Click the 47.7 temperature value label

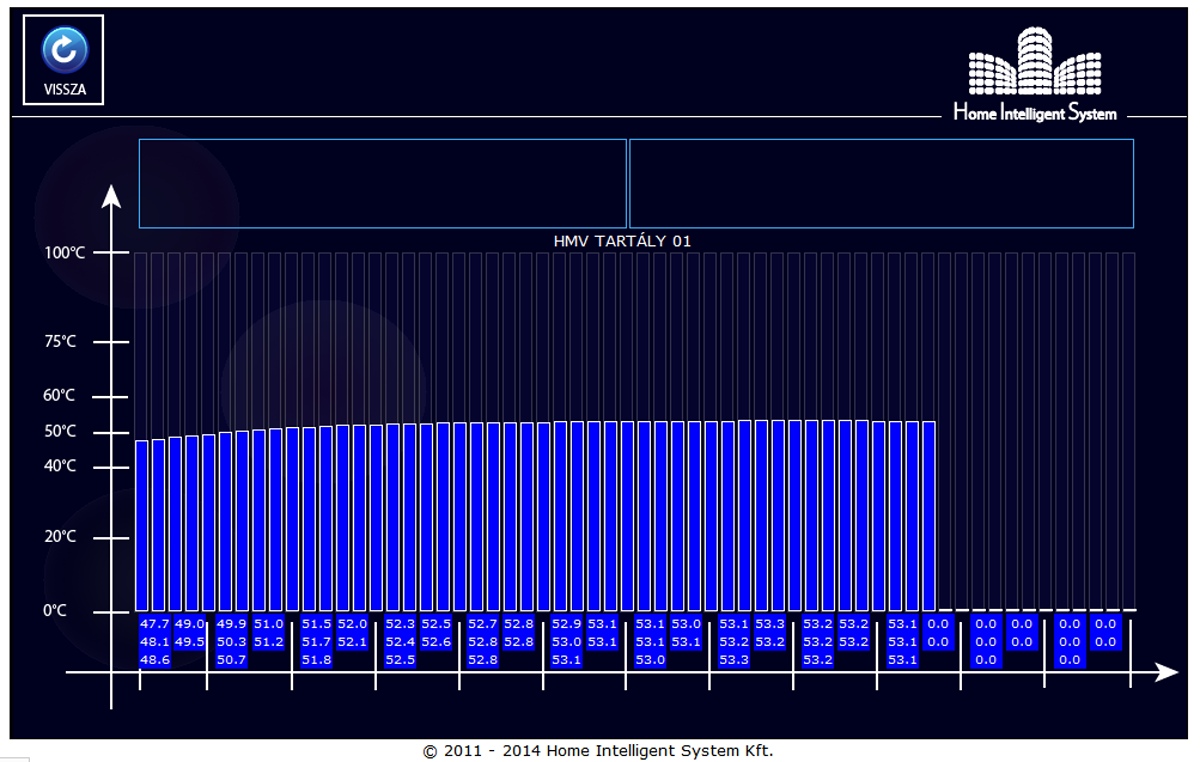(154, 624)
